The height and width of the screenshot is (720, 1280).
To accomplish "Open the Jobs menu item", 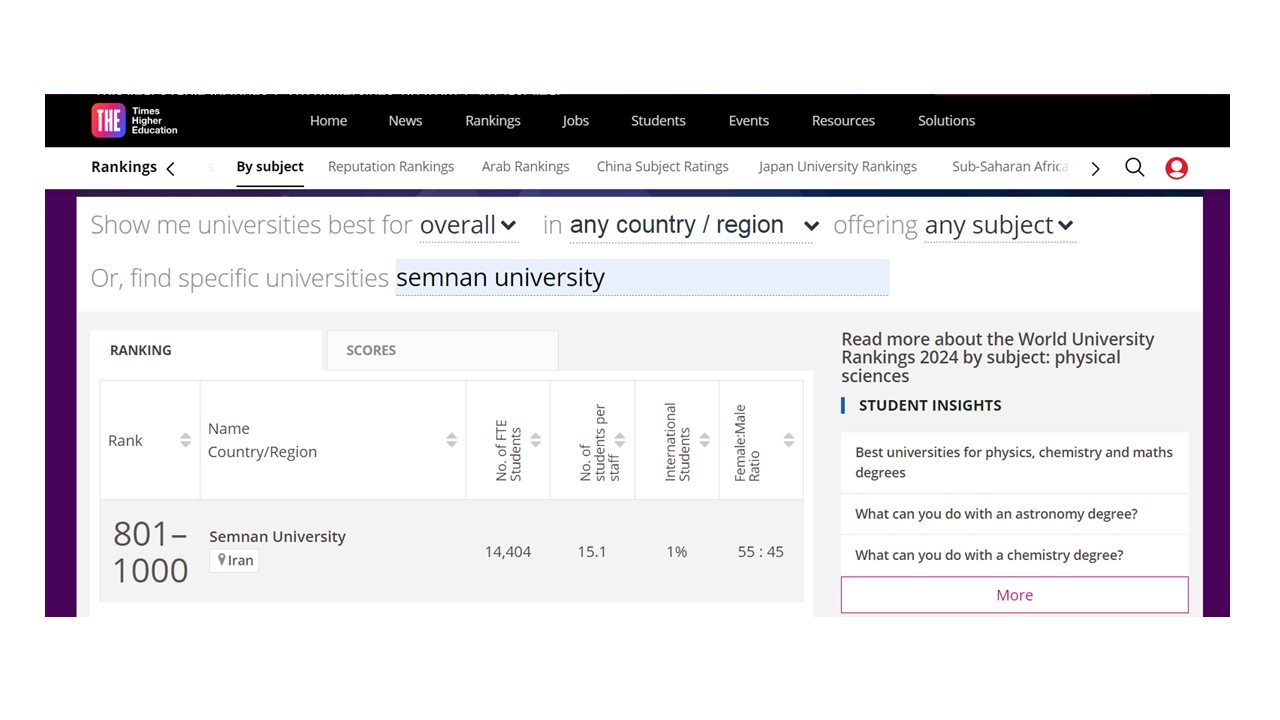I will [575, 121].
